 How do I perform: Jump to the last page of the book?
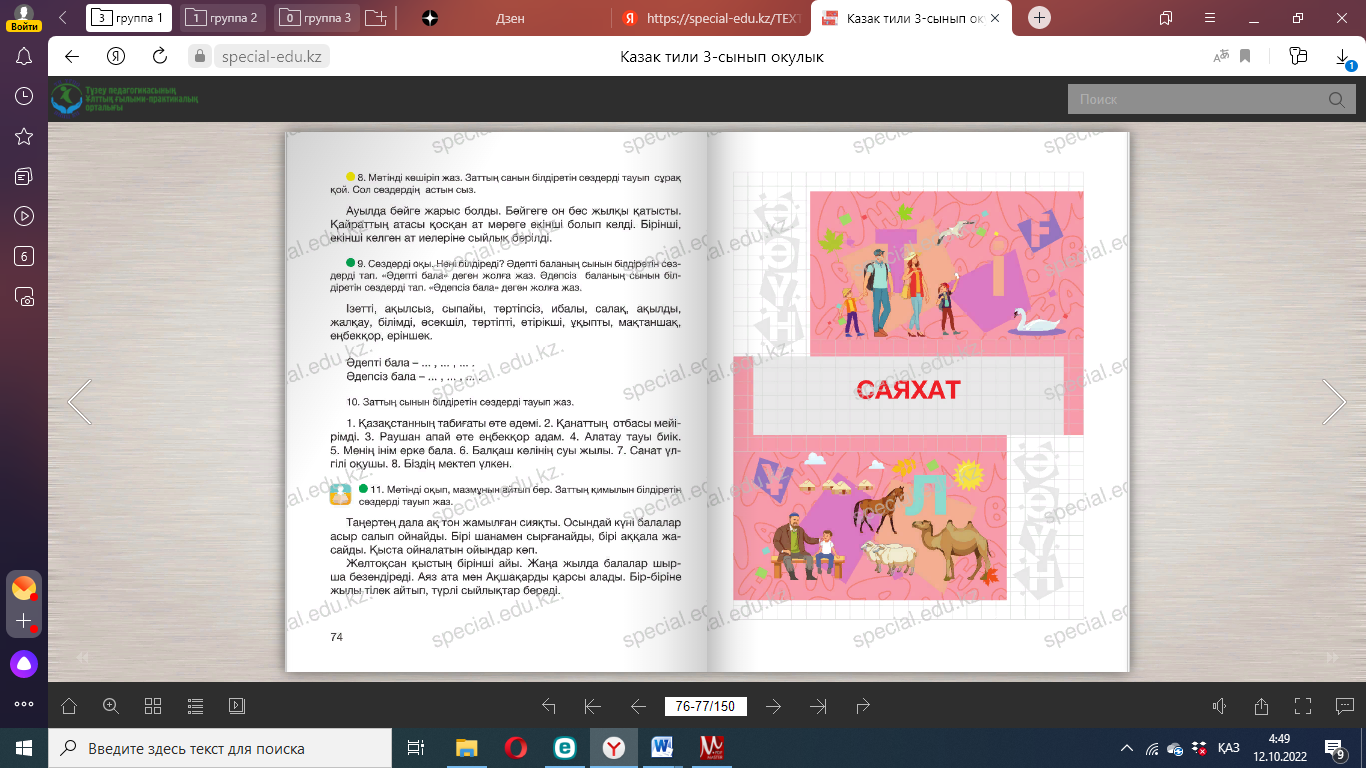click(819, 706)
